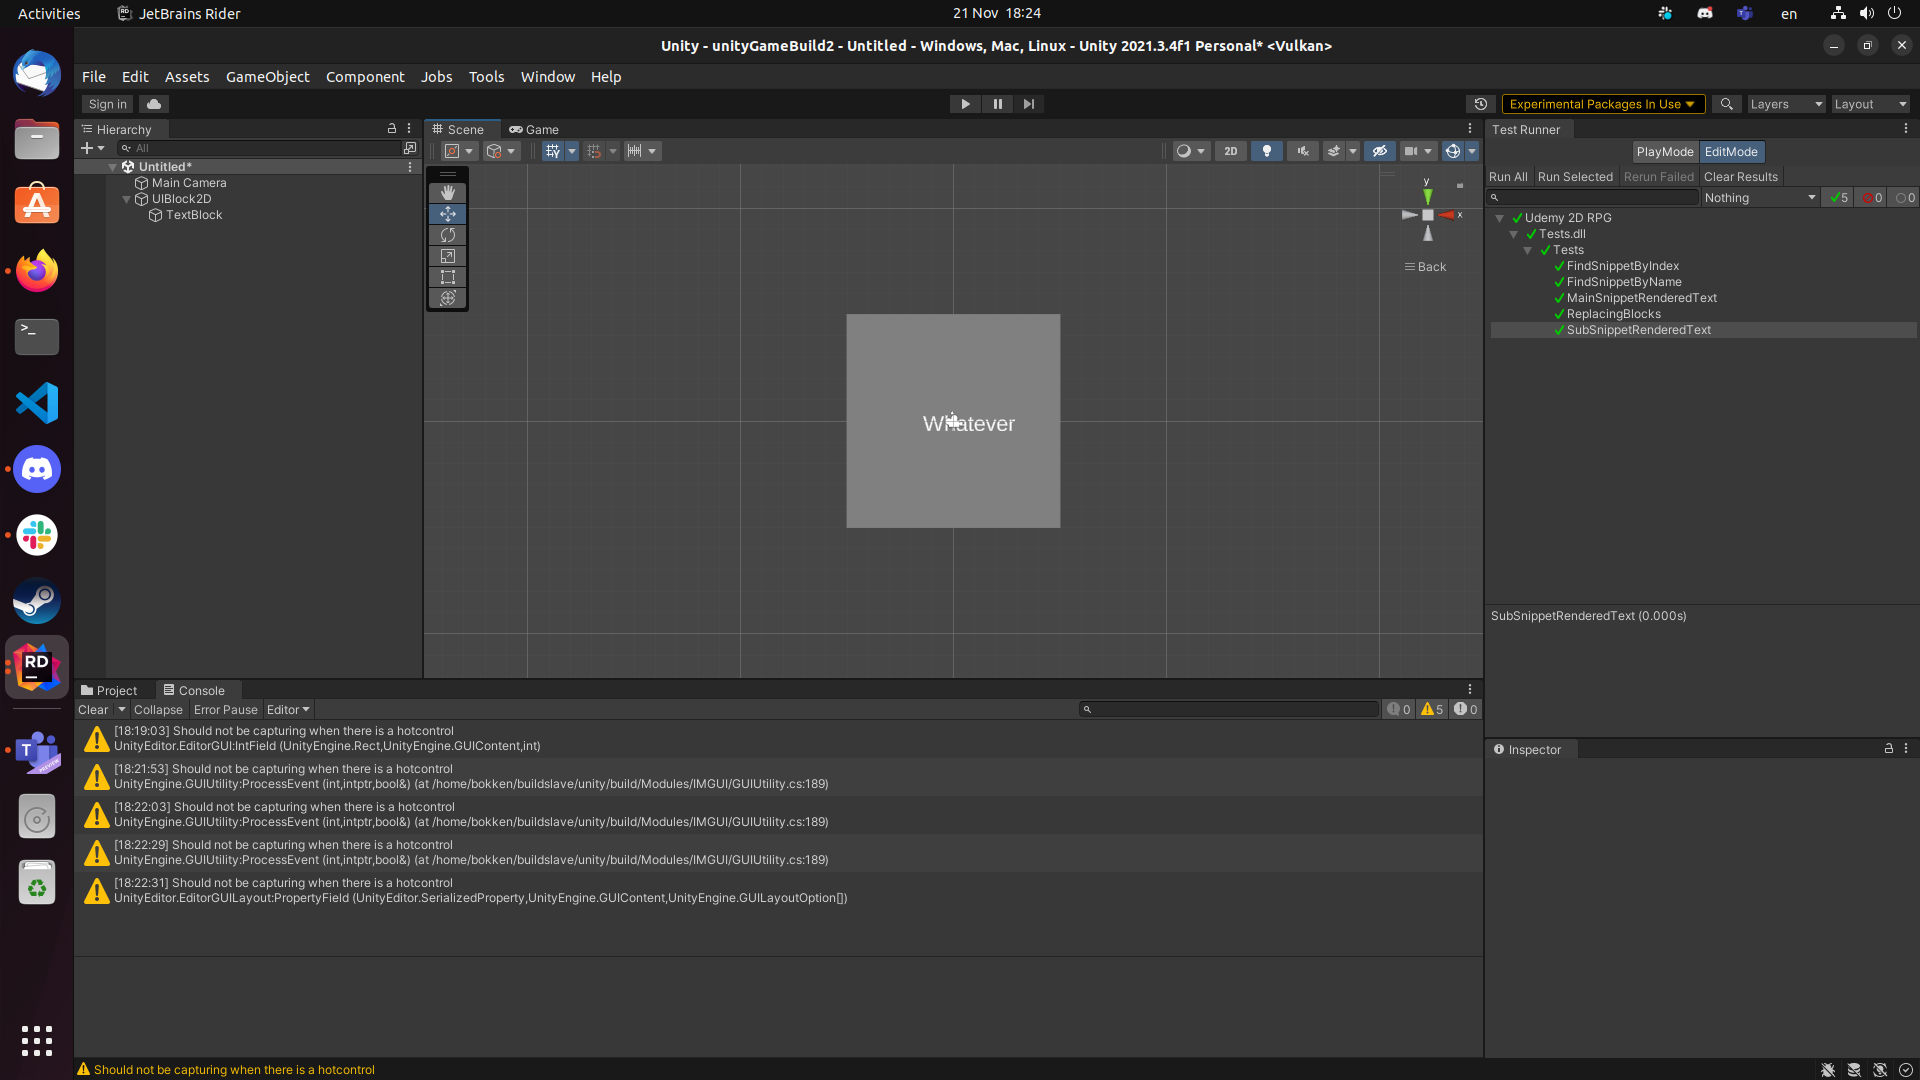Select the Scale tool
Viewport: 1920px width, 1080px height.
pos(447,256)
